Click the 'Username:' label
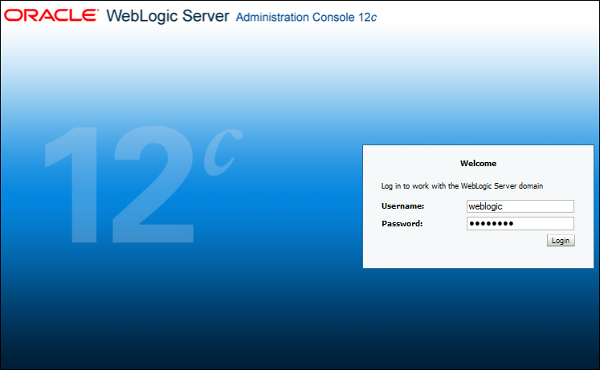600x370 pixels. [403, 206]
